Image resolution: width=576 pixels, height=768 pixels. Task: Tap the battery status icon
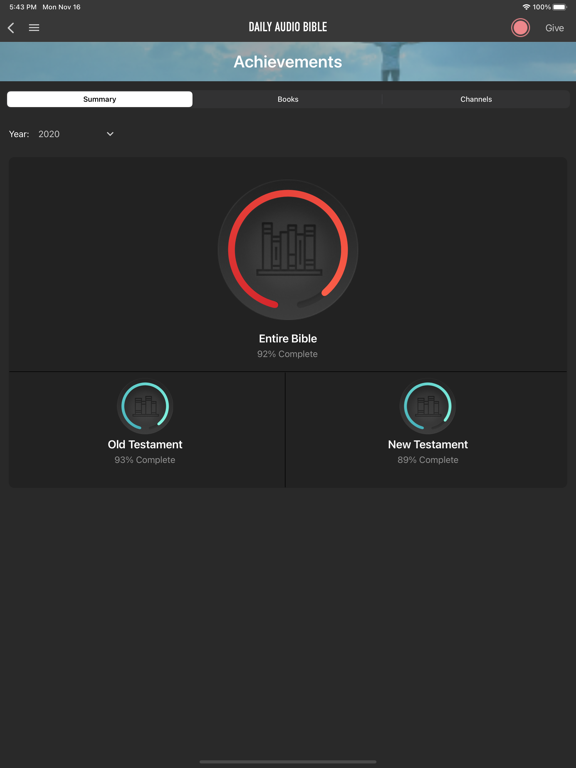click(x=560, y=7)
